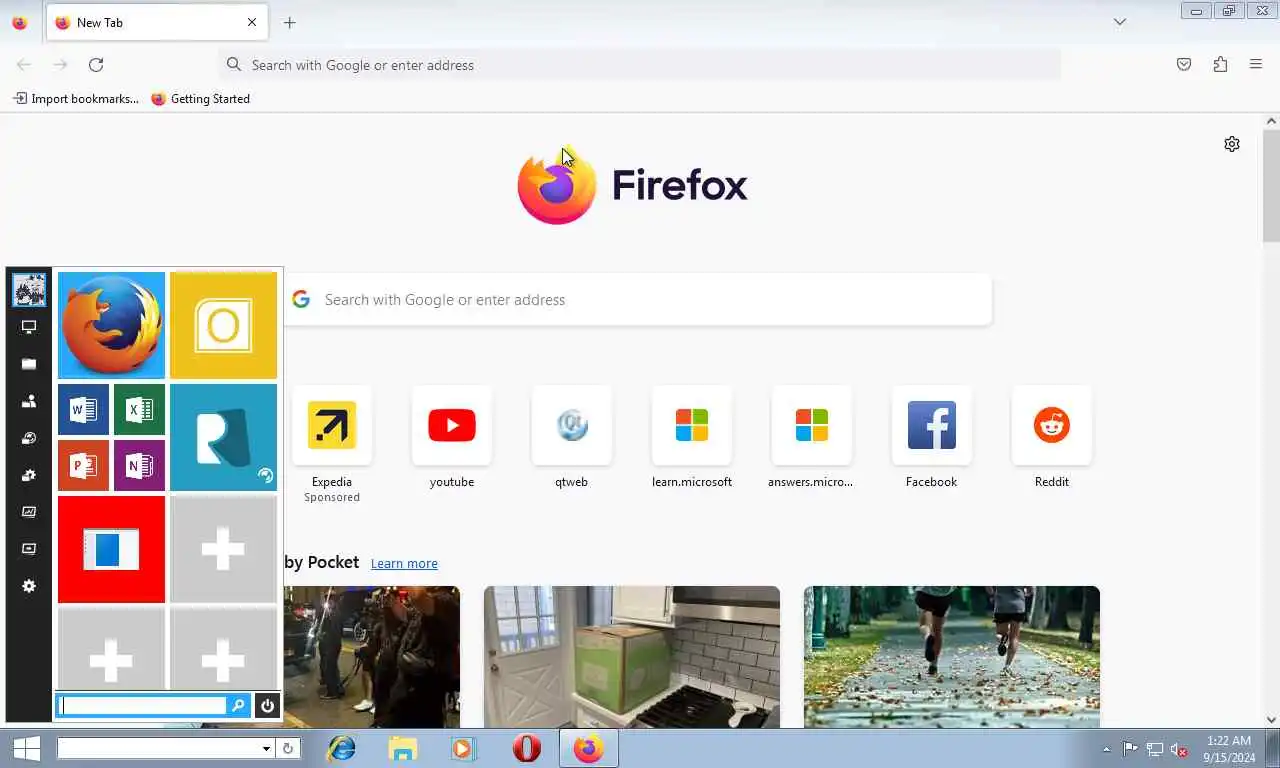
Task: Click the user account picture in start menu
Action: click(29, 290)
